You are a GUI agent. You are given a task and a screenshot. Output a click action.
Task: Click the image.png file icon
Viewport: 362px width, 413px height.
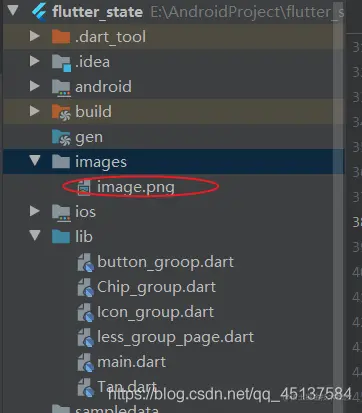(84, 187)
